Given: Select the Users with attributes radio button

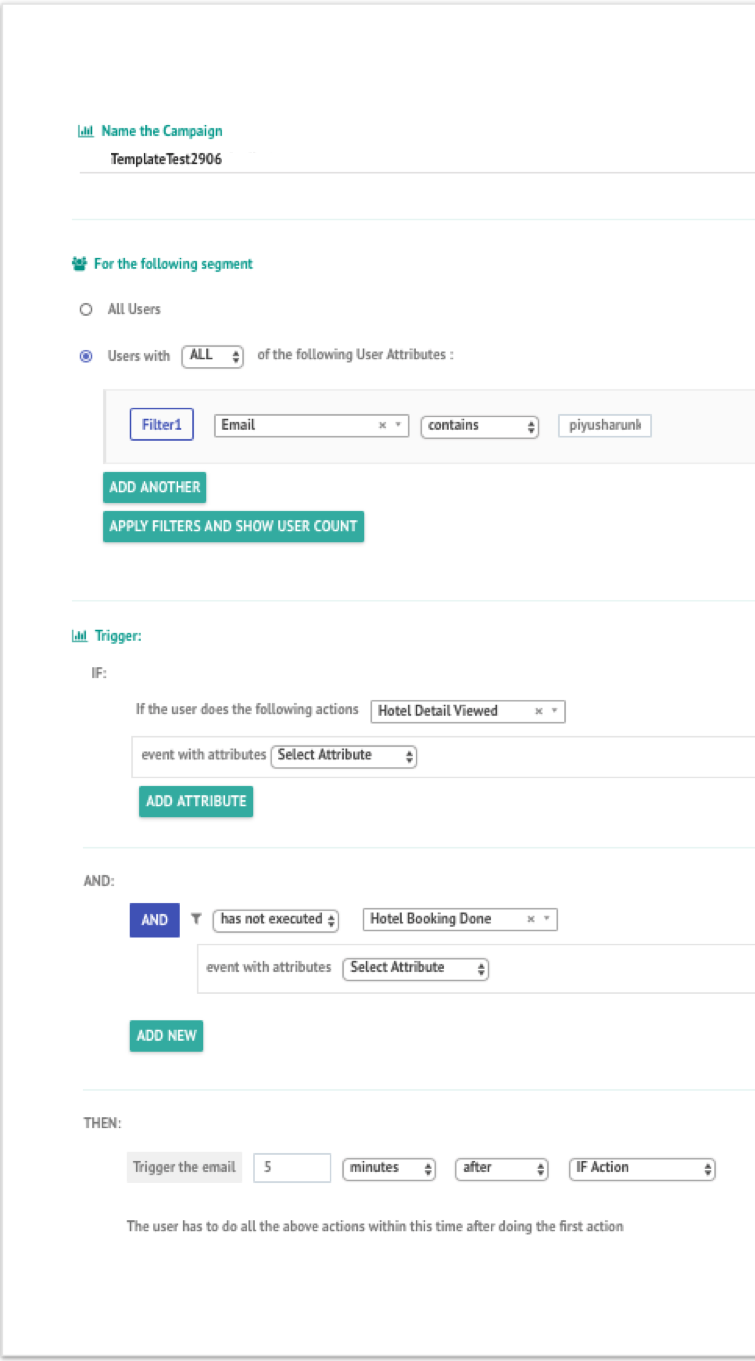Looking at the screenshot, I should (86, 356).
